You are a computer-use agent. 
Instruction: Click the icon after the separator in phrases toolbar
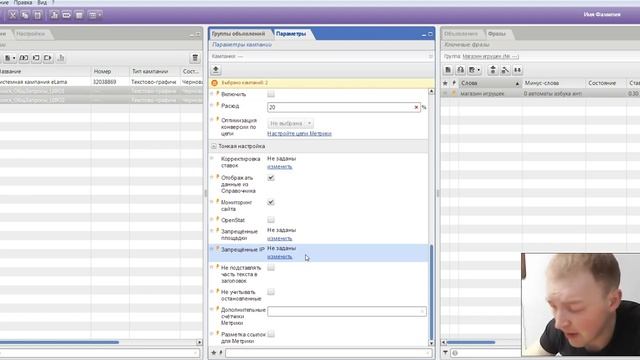point(493,70)
